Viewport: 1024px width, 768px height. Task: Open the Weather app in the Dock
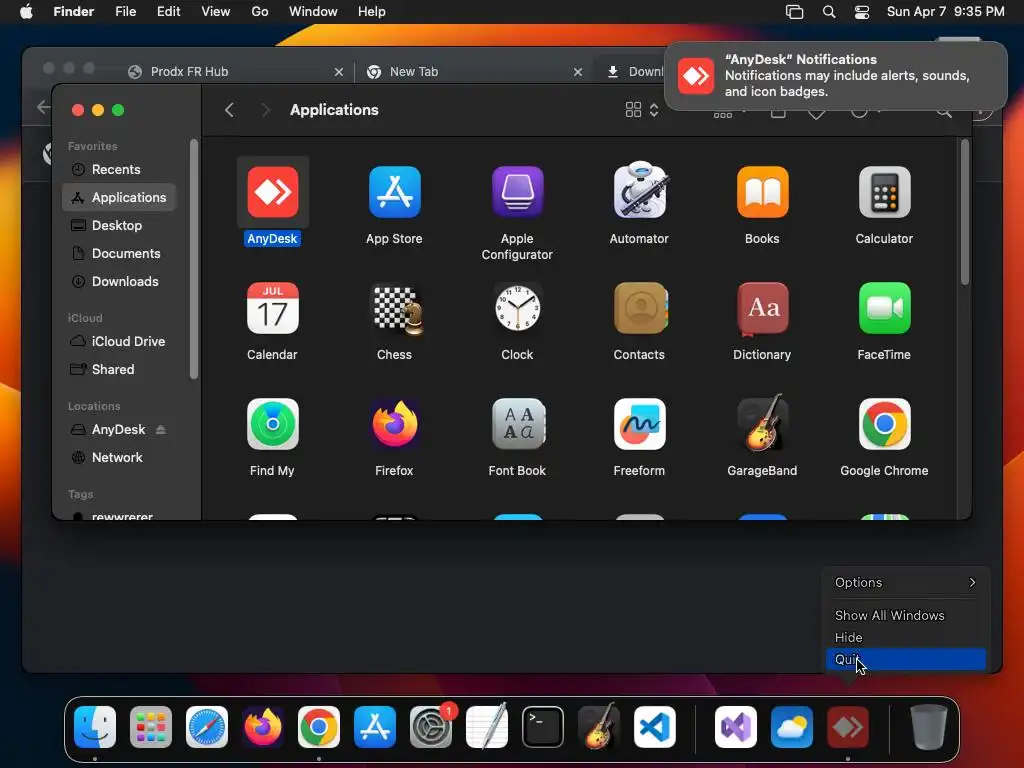(792, 727)
